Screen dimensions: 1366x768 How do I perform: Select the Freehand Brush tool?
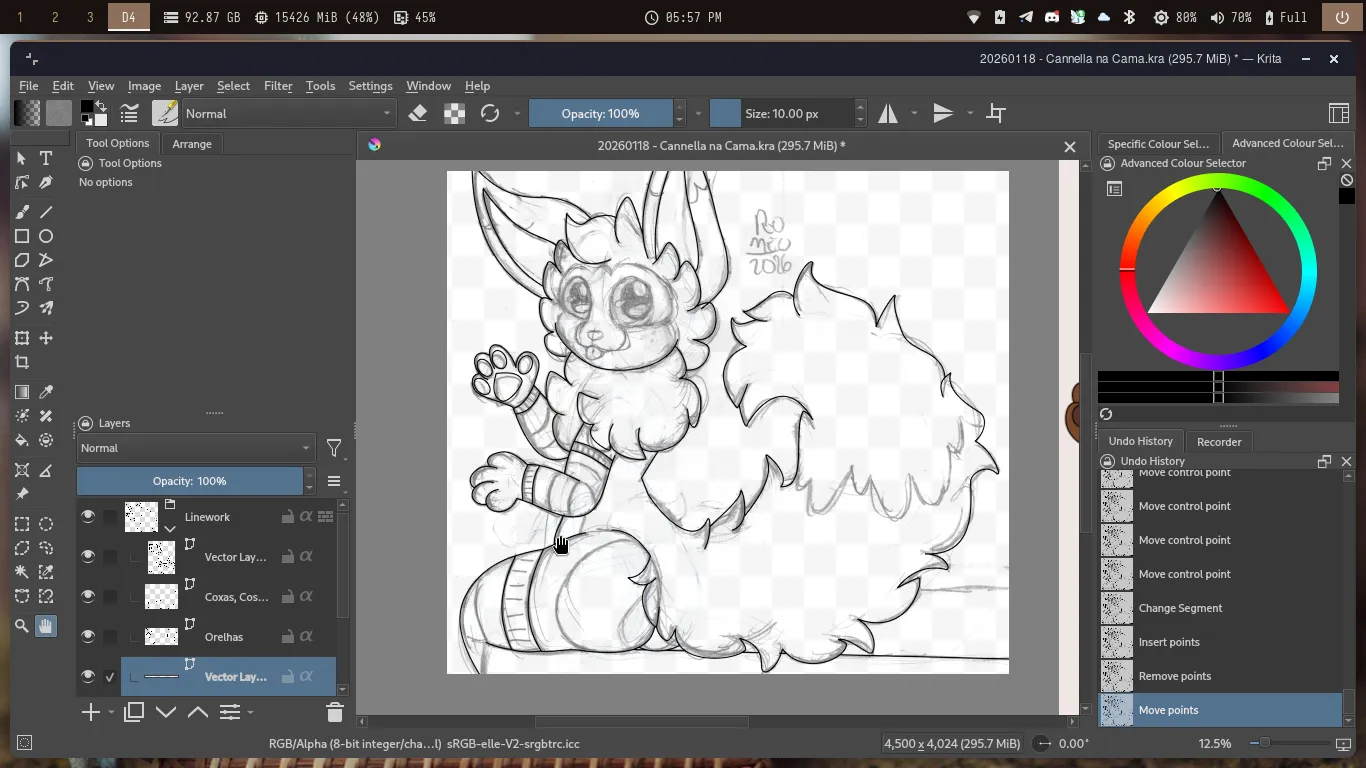[x=22, y=212]
